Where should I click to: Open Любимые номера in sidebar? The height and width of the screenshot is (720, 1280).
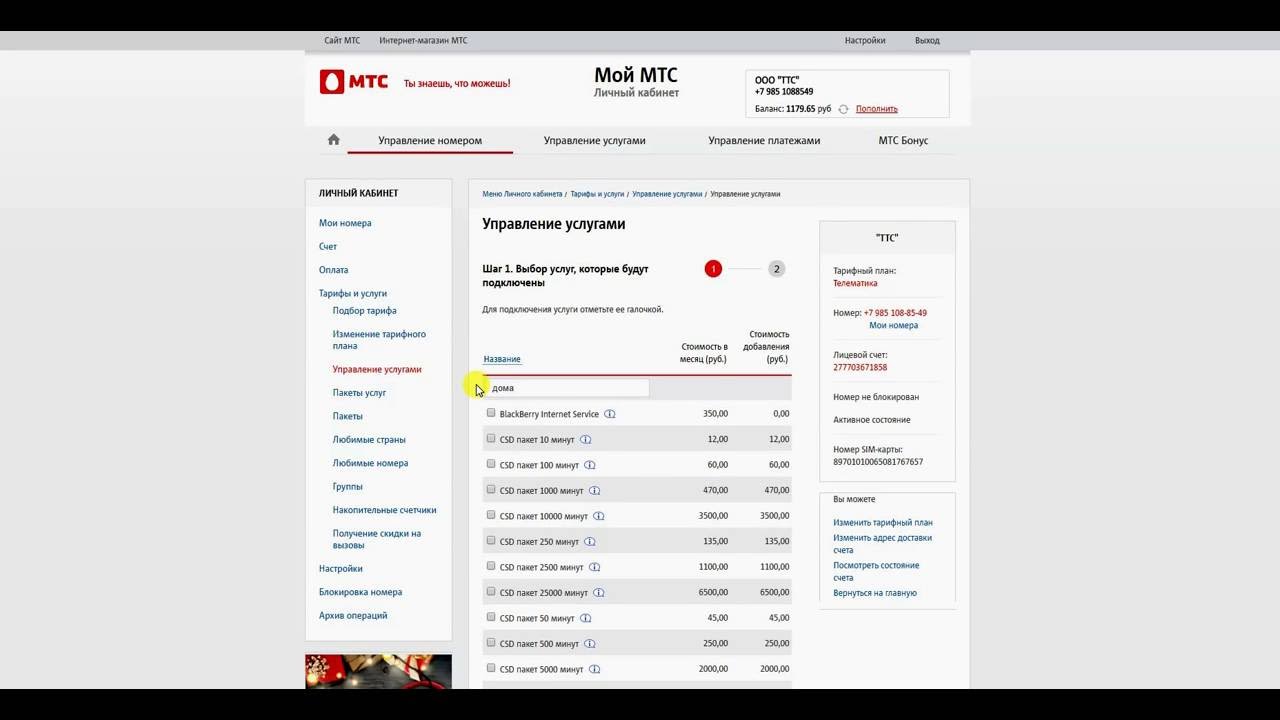[x=371, y=463]
